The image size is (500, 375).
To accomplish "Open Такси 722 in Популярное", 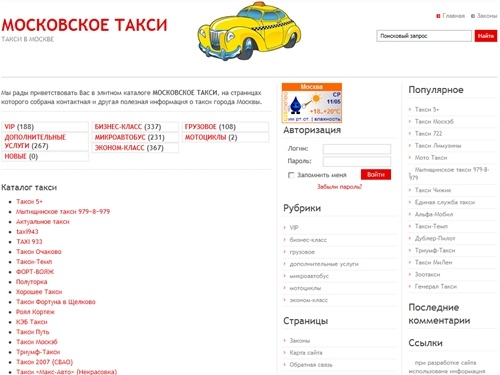I will tap(428, 133).
